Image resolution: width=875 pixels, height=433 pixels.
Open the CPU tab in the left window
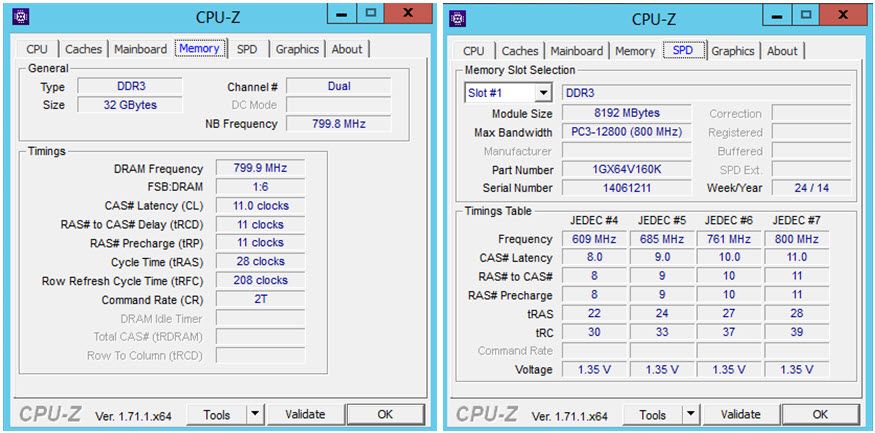click(37, 49)
